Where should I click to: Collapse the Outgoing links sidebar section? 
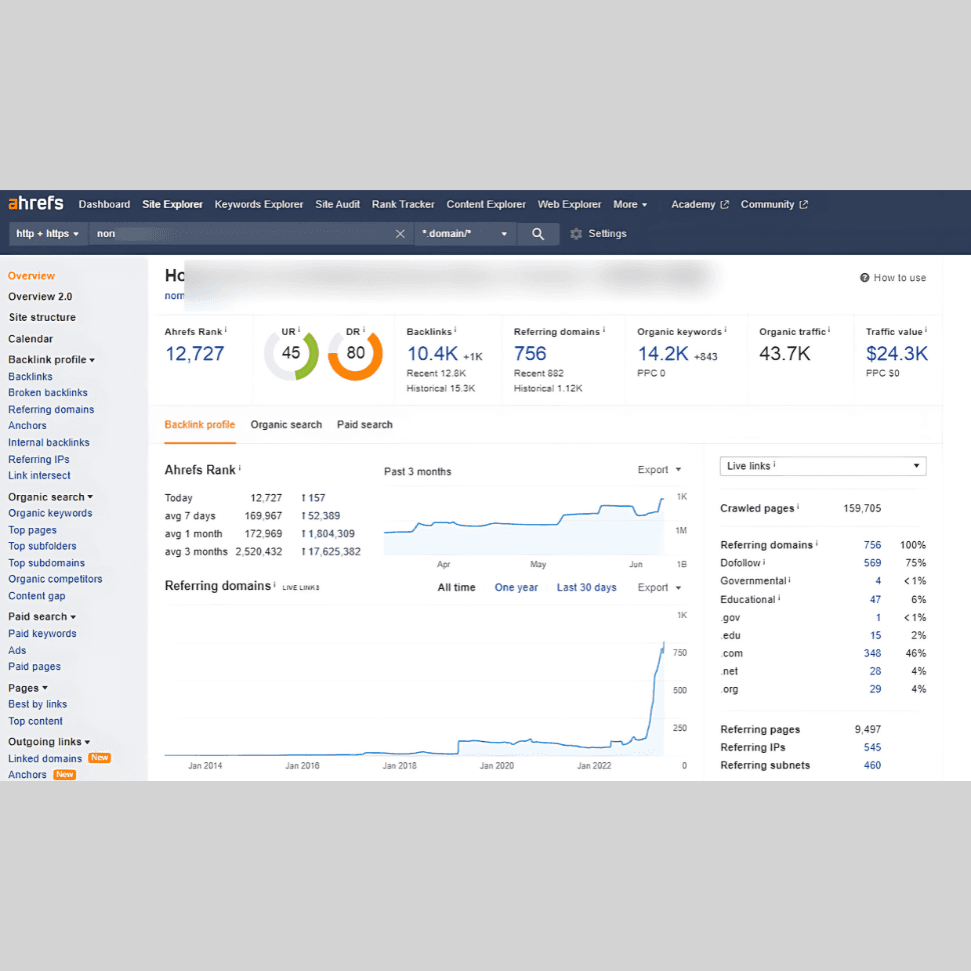pyautogui.click(x=49, y=742)
